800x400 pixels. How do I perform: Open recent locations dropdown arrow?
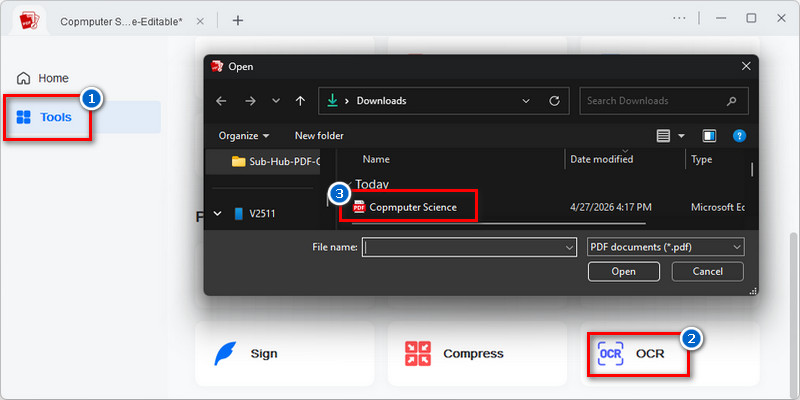276,101
